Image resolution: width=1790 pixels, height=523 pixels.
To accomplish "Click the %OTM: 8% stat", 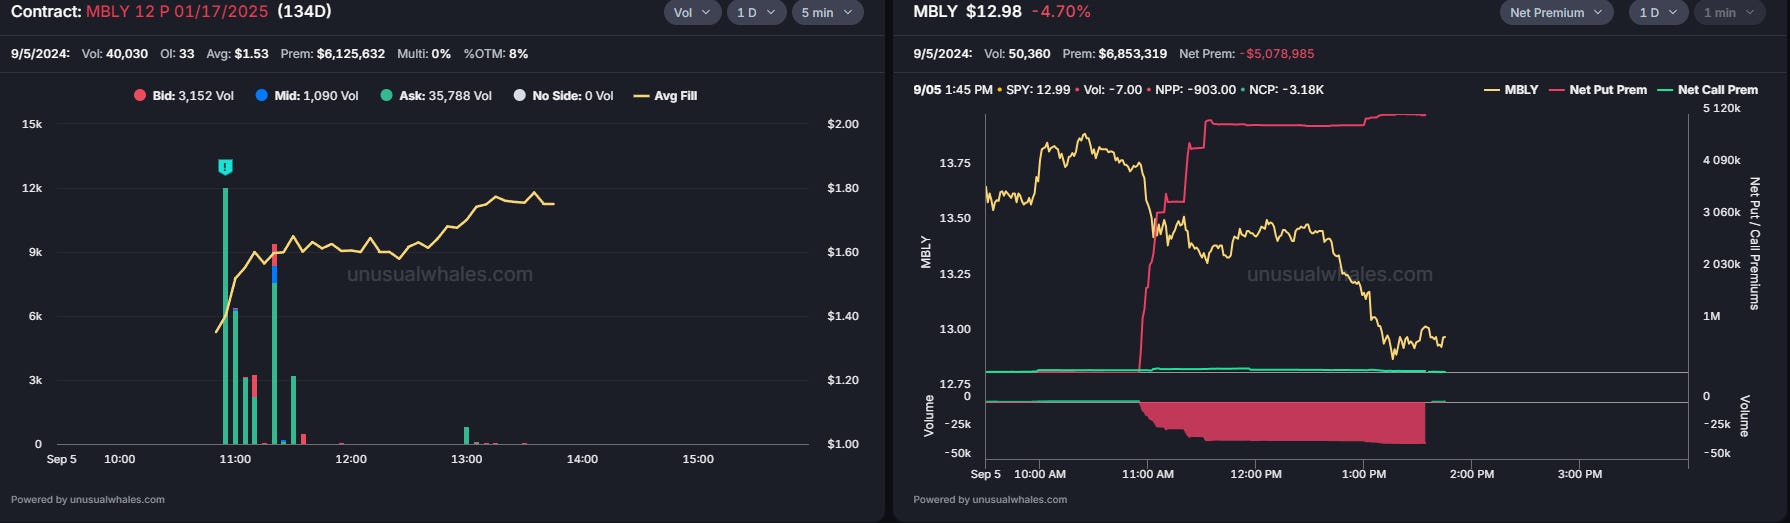I will click(496, 54).
